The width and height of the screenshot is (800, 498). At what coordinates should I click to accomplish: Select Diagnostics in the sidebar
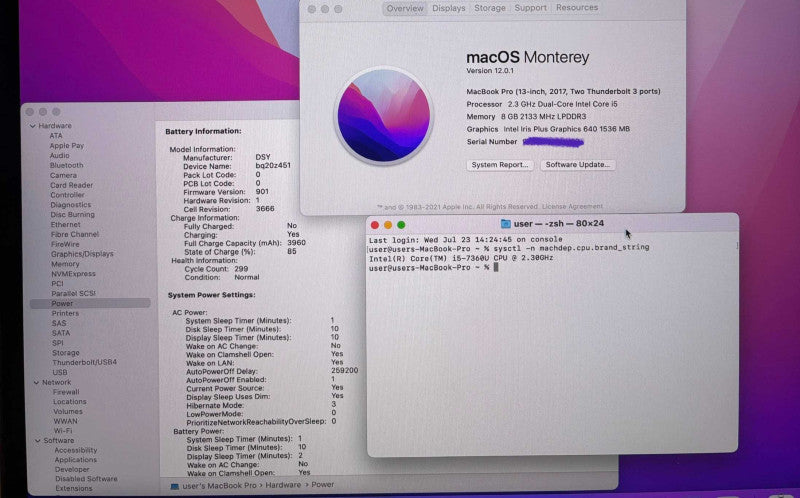(70, 205)
